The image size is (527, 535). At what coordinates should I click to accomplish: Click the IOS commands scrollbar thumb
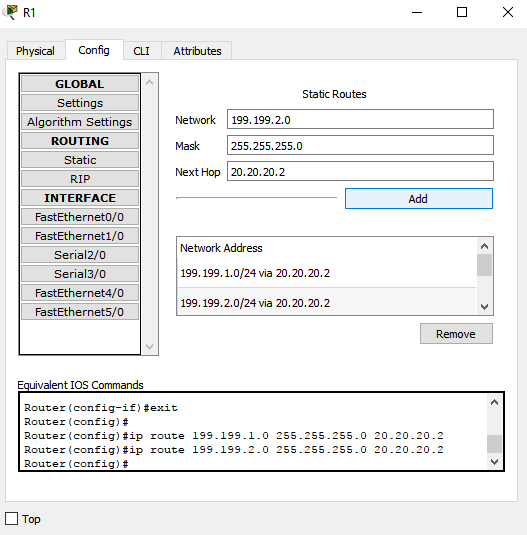coord(494,444)
